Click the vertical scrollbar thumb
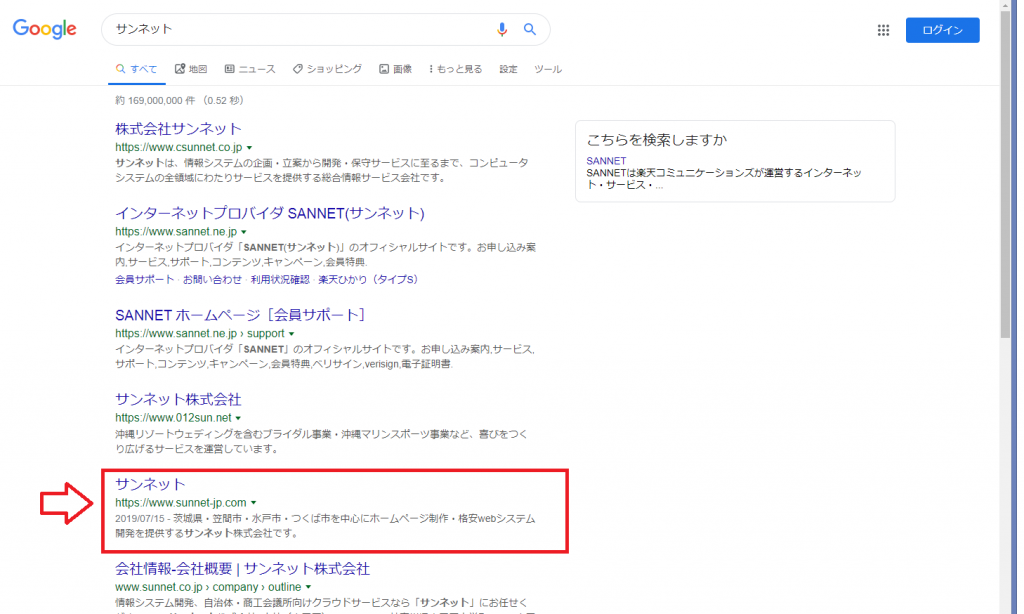This screenshot has width=1024, height=614. (1005, 173)
